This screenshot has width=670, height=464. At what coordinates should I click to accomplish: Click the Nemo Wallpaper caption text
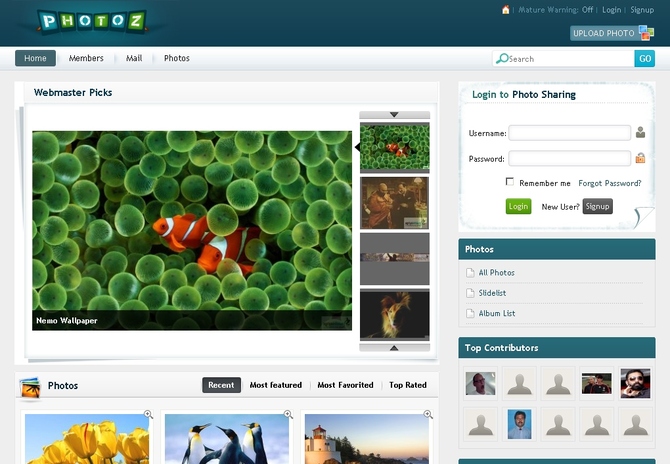coord(67,320)
